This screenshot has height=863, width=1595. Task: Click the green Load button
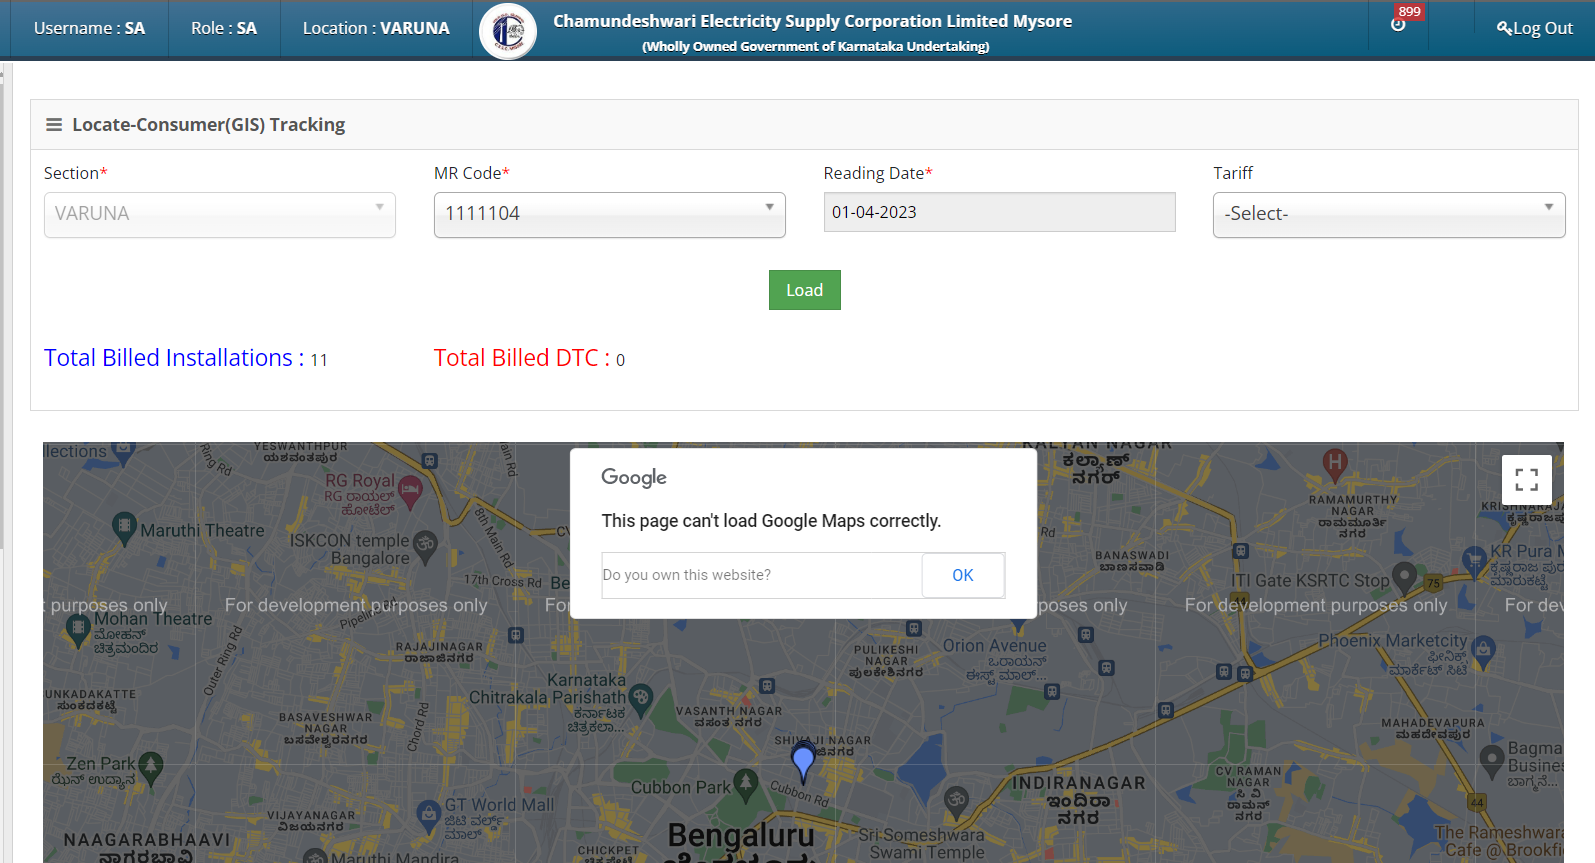[x=805, y=290]
